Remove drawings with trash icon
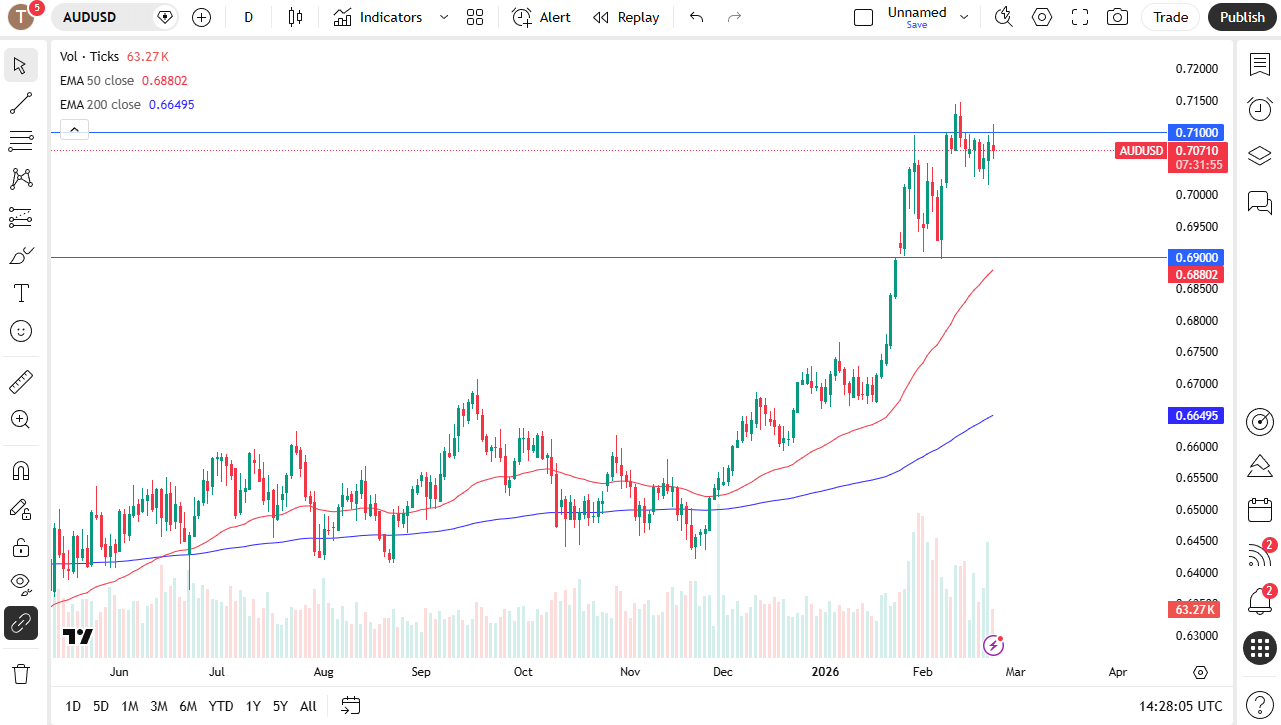 coord(20,673)
